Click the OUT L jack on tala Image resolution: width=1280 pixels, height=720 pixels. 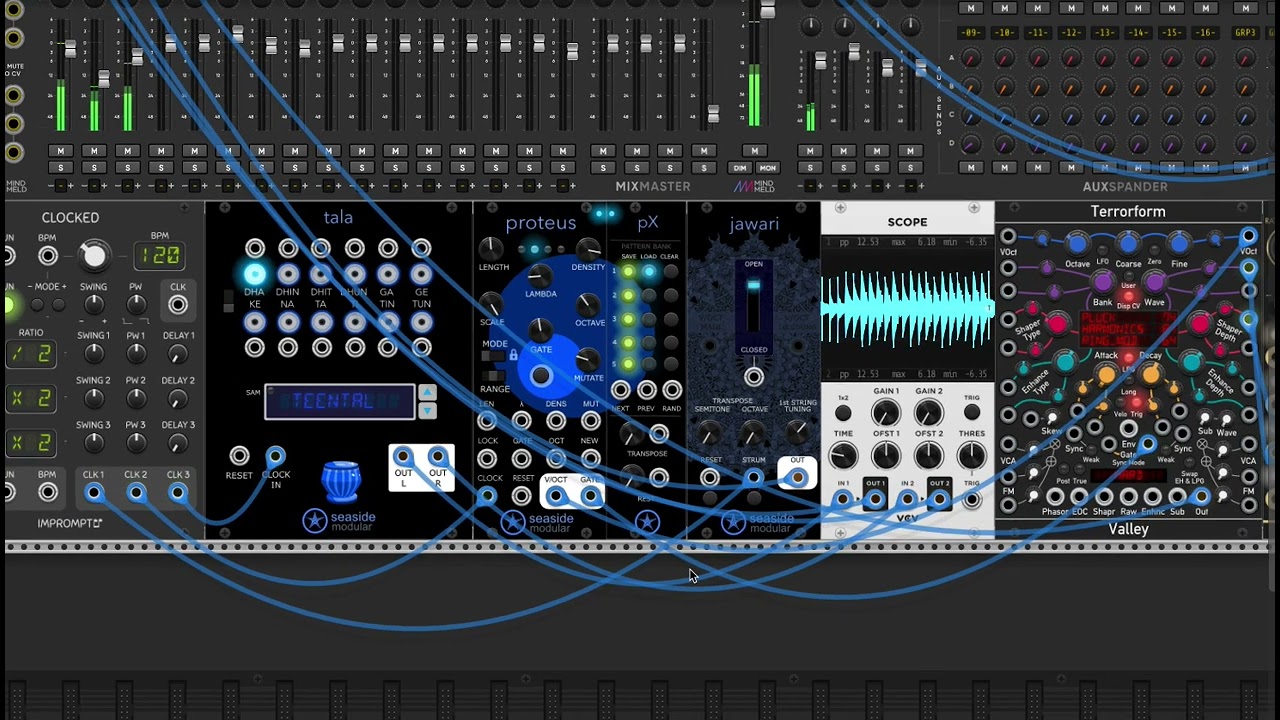pyautogui.click(x=403, y=457)
